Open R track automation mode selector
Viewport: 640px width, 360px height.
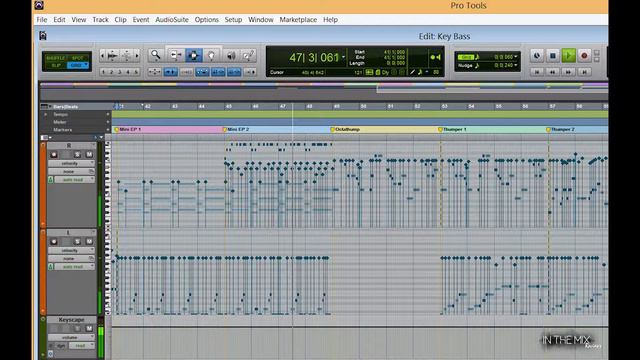(75, 180)
